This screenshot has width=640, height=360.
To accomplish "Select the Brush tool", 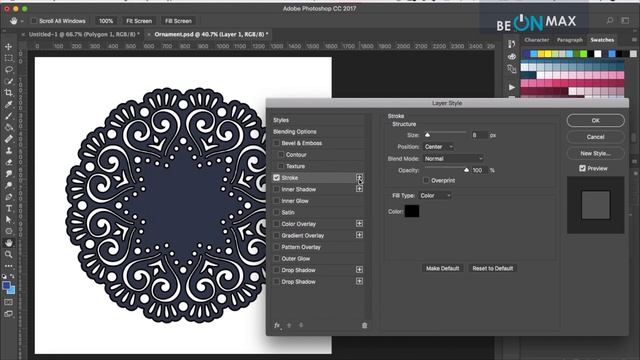I will (9, 116).
